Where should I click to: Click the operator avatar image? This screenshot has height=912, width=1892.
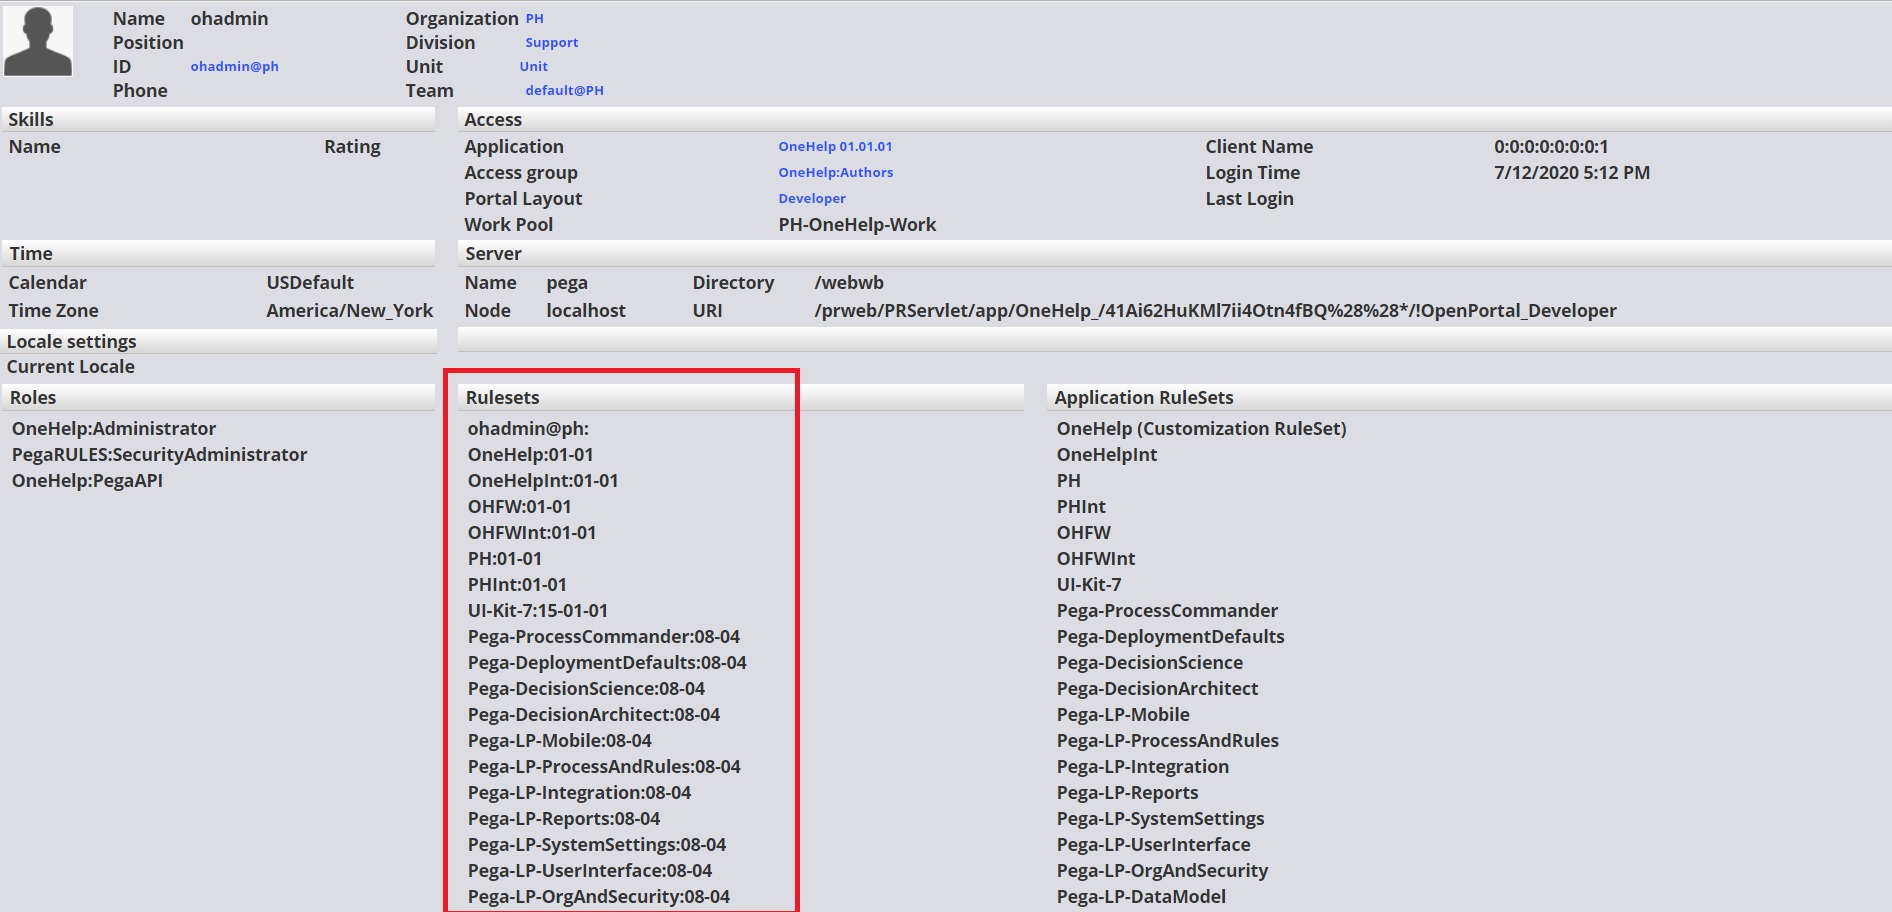tap(39, 41)
